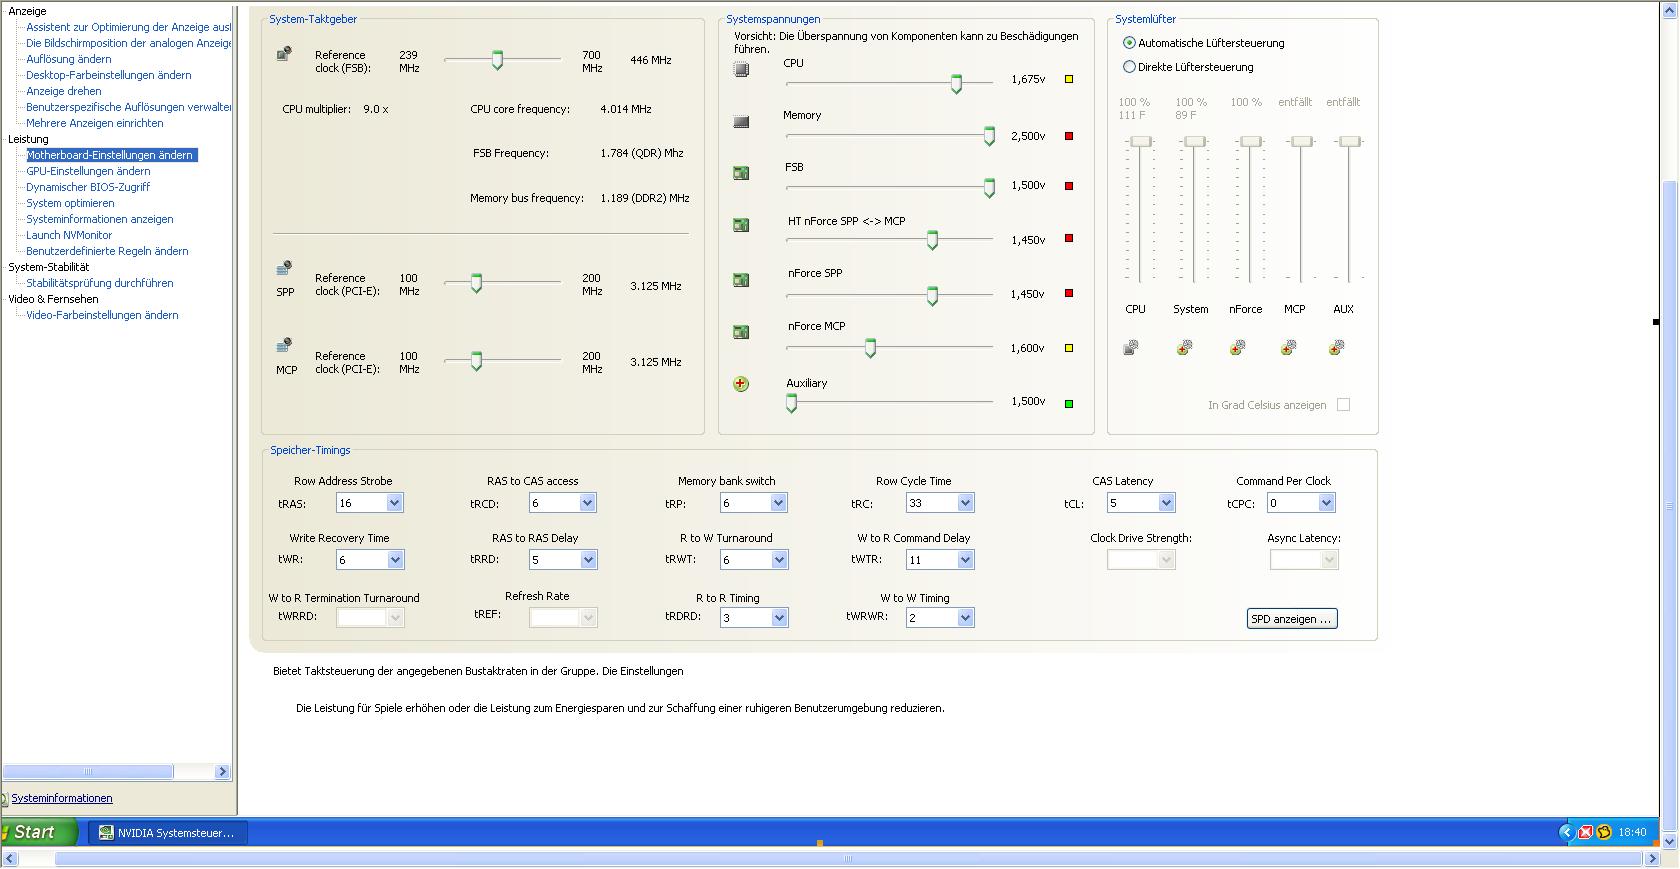Open the tRC Row Cycle Time dropdown
The width and height of the screenshot is (1680, 869).
[x=965, y=503]
